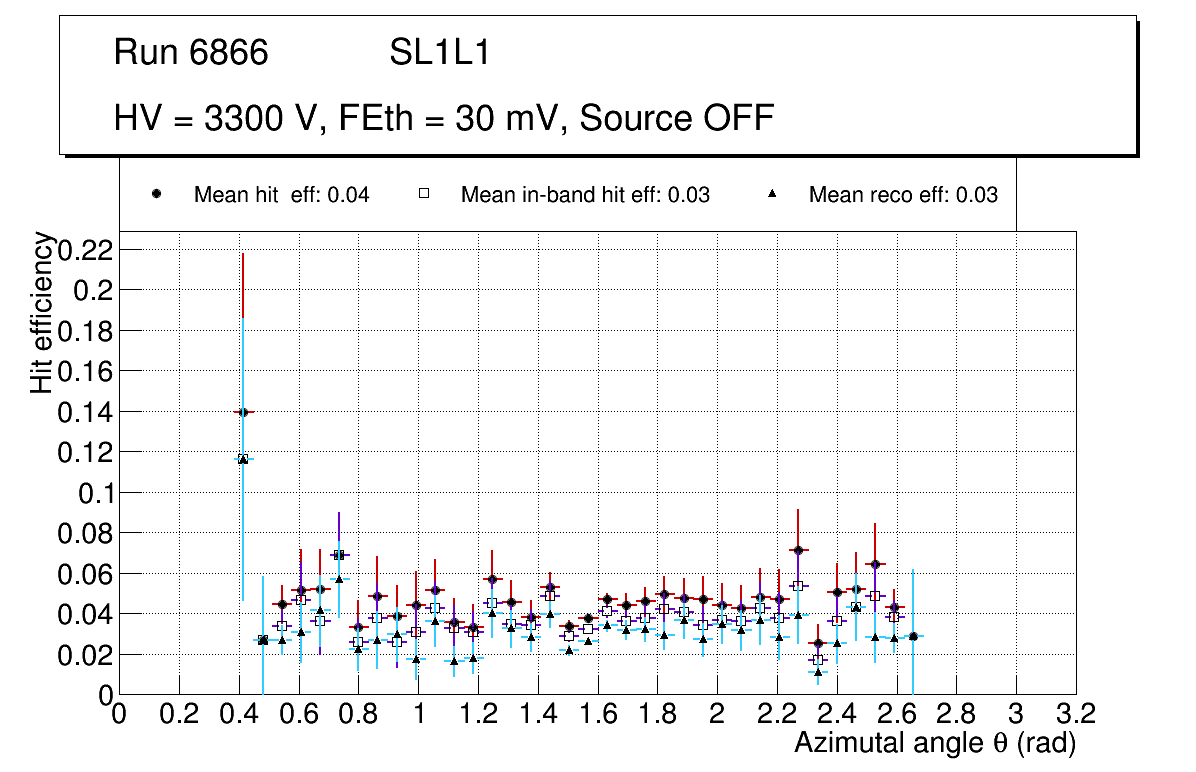Image resolution: width=1196 pixels, height=772 pixels.
Task: Click the filled circle legend marker
Action: (157, 195)
